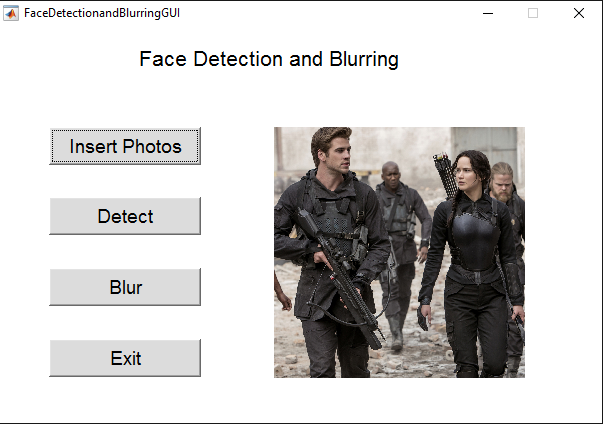Viewport: 603px width, 424px height.
Task: Minimize the FaceDetectionandBlurringGUI window
Action: (x=488, y=13)
